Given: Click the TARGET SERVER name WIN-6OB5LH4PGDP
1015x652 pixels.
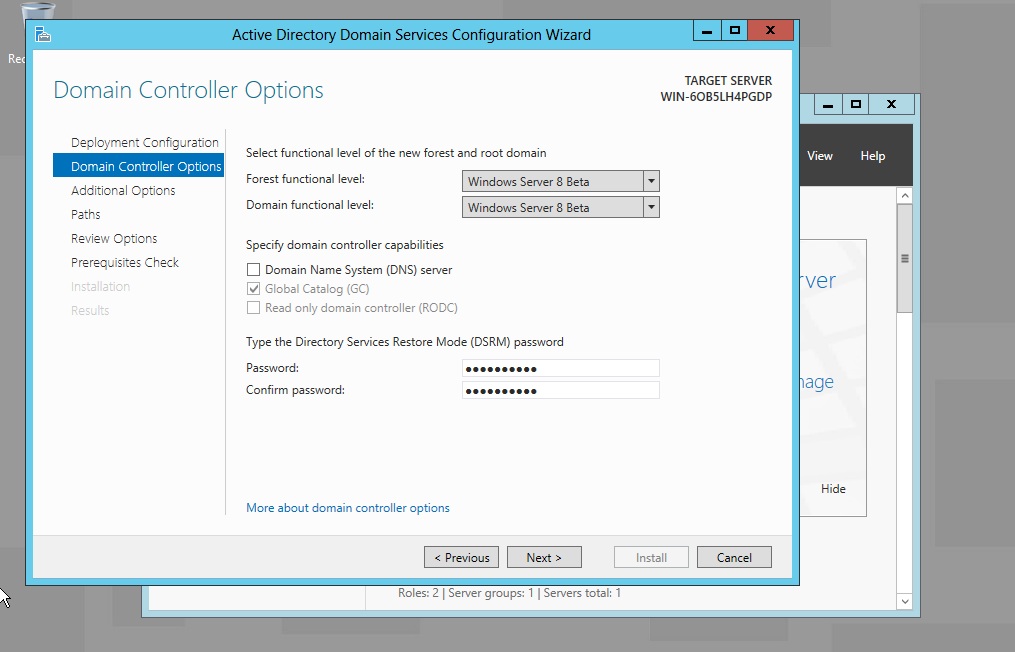Looking at the screenshot, I should point(716,97).
